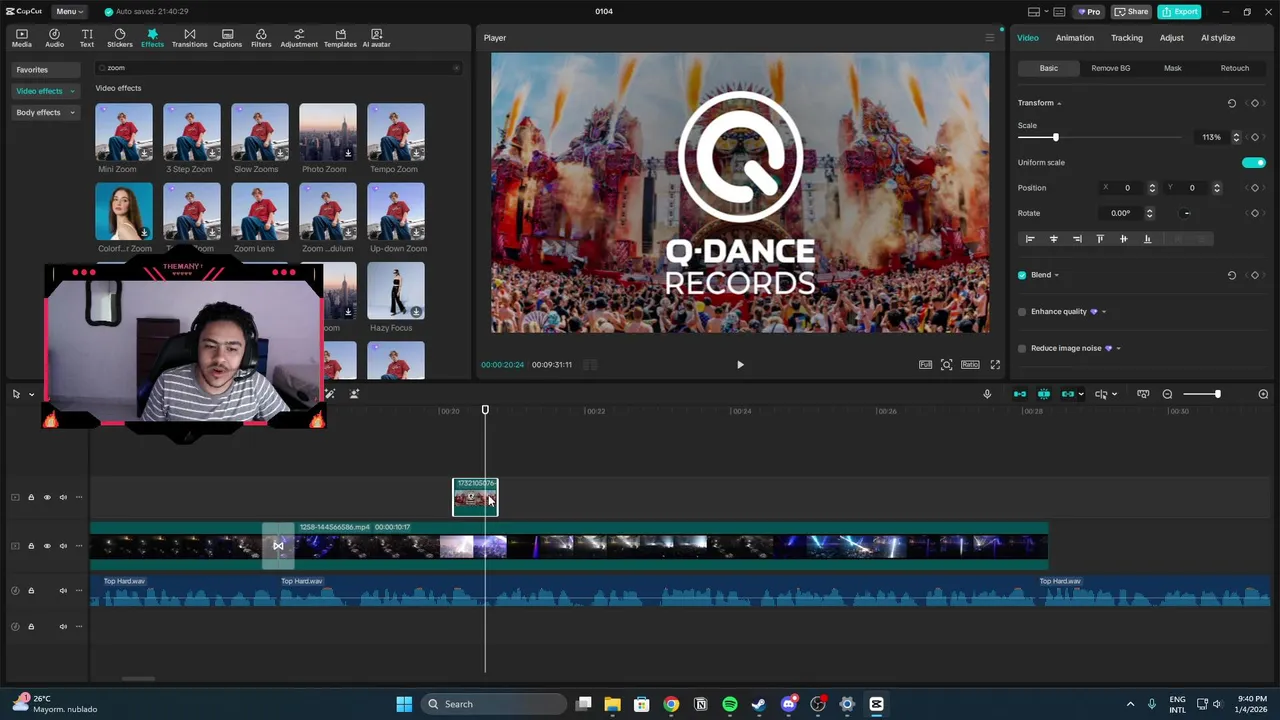Image resolution: width=1280 pixels, height=720 pixels.
Task: Click the Ratio icon in Player
Action: coord(970,365)
